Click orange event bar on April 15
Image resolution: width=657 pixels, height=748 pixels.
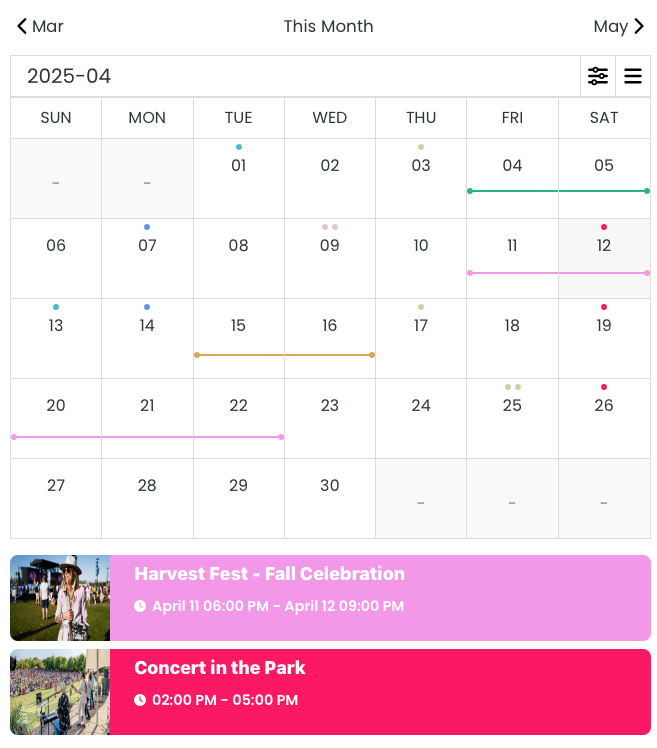[239, 355]
